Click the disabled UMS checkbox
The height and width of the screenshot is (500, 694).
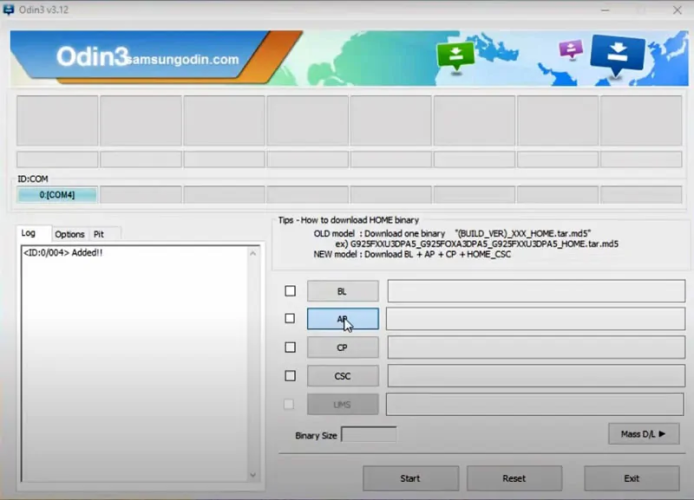(289, 404)
